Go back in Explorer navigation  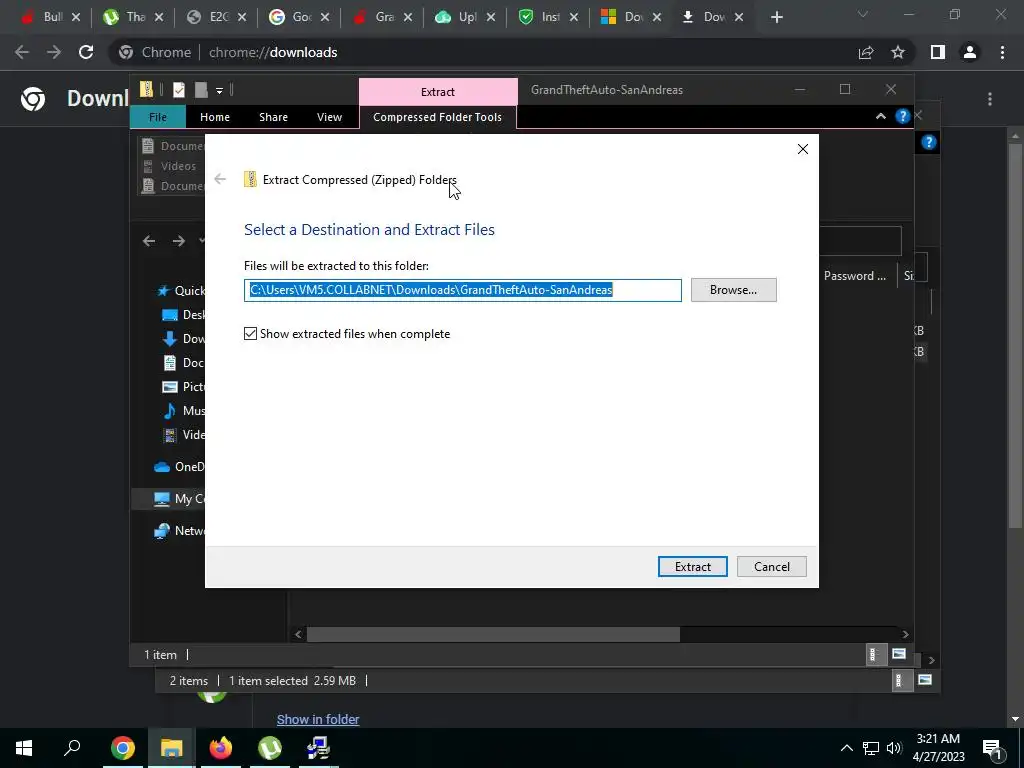(x=149, y=241)
